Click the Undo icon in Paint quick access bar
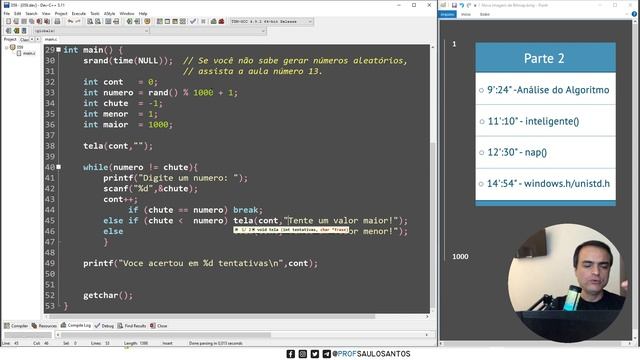The image size is (640, 360). click(462, 5)
